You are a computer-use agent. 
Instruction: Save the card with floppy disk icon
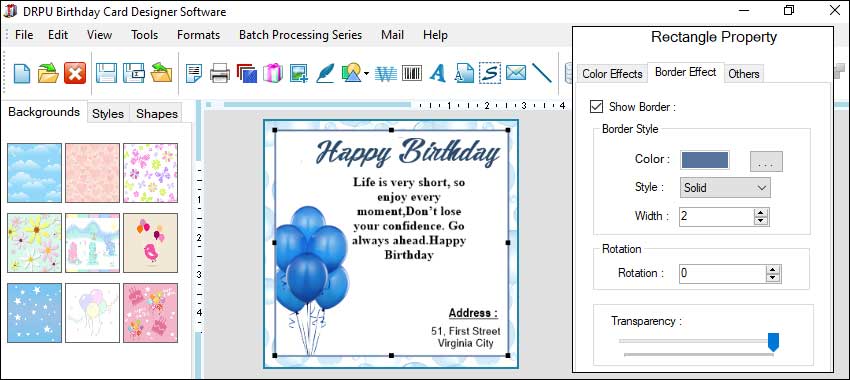point(106,73)
